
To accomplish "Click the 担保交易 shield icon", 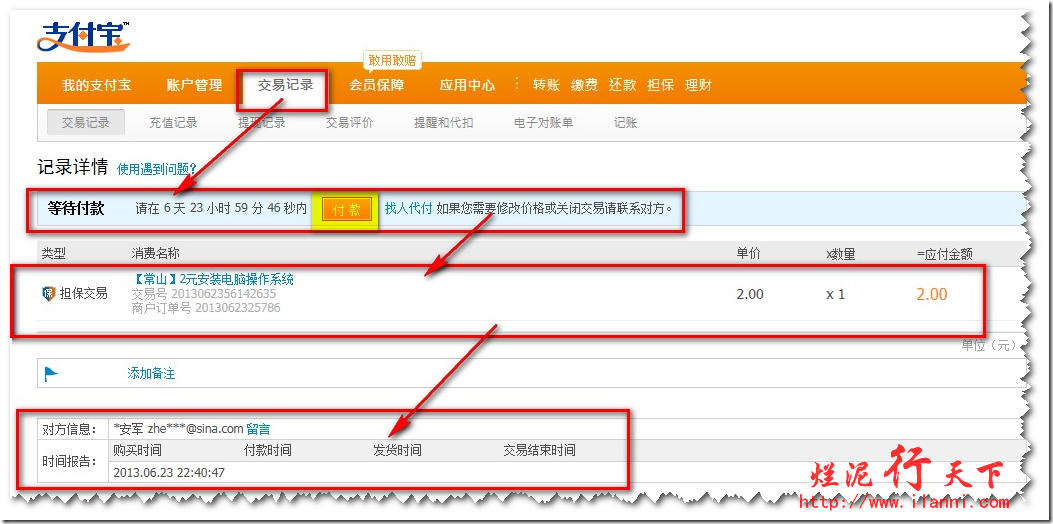I will (48, 294).
